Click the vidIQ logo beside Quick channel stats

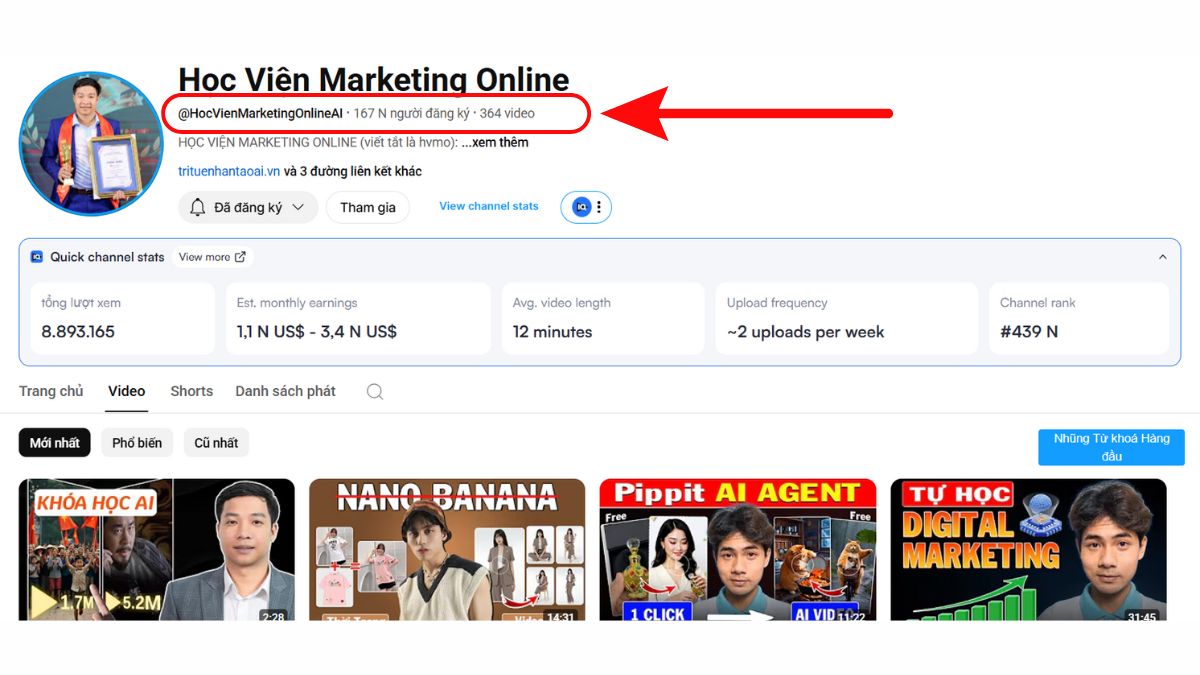pyautogui.click(x=37, y=257)
